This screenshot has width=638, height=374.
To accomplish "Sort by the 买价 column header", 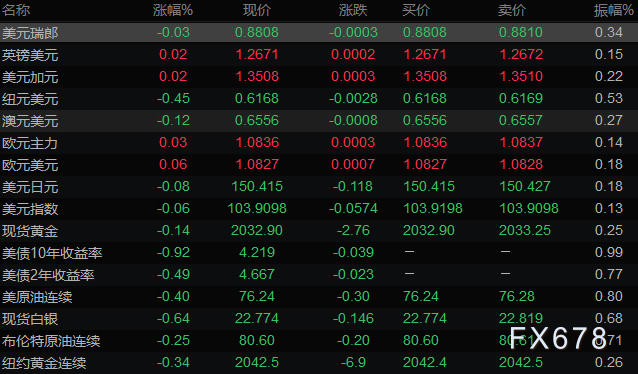I will point(416,10).
